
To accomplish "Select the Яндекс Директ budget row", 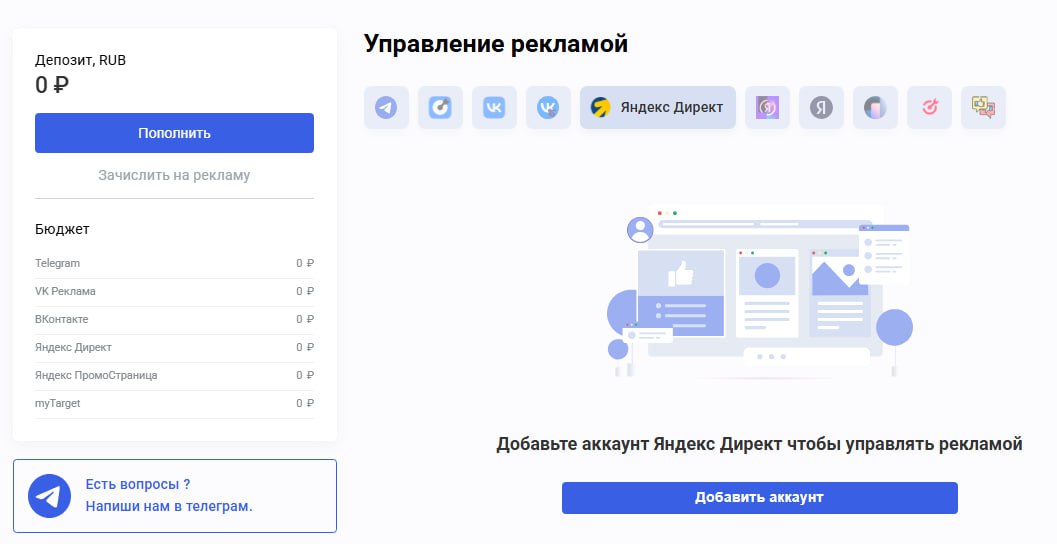I will [x=175, y=348].
